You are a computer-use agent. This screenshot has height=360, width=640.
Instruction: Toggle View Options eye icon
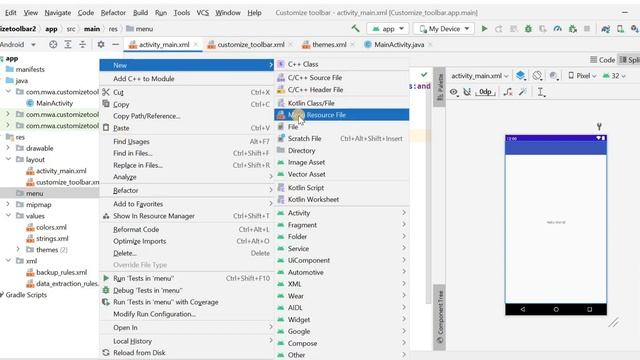[454, 92]
